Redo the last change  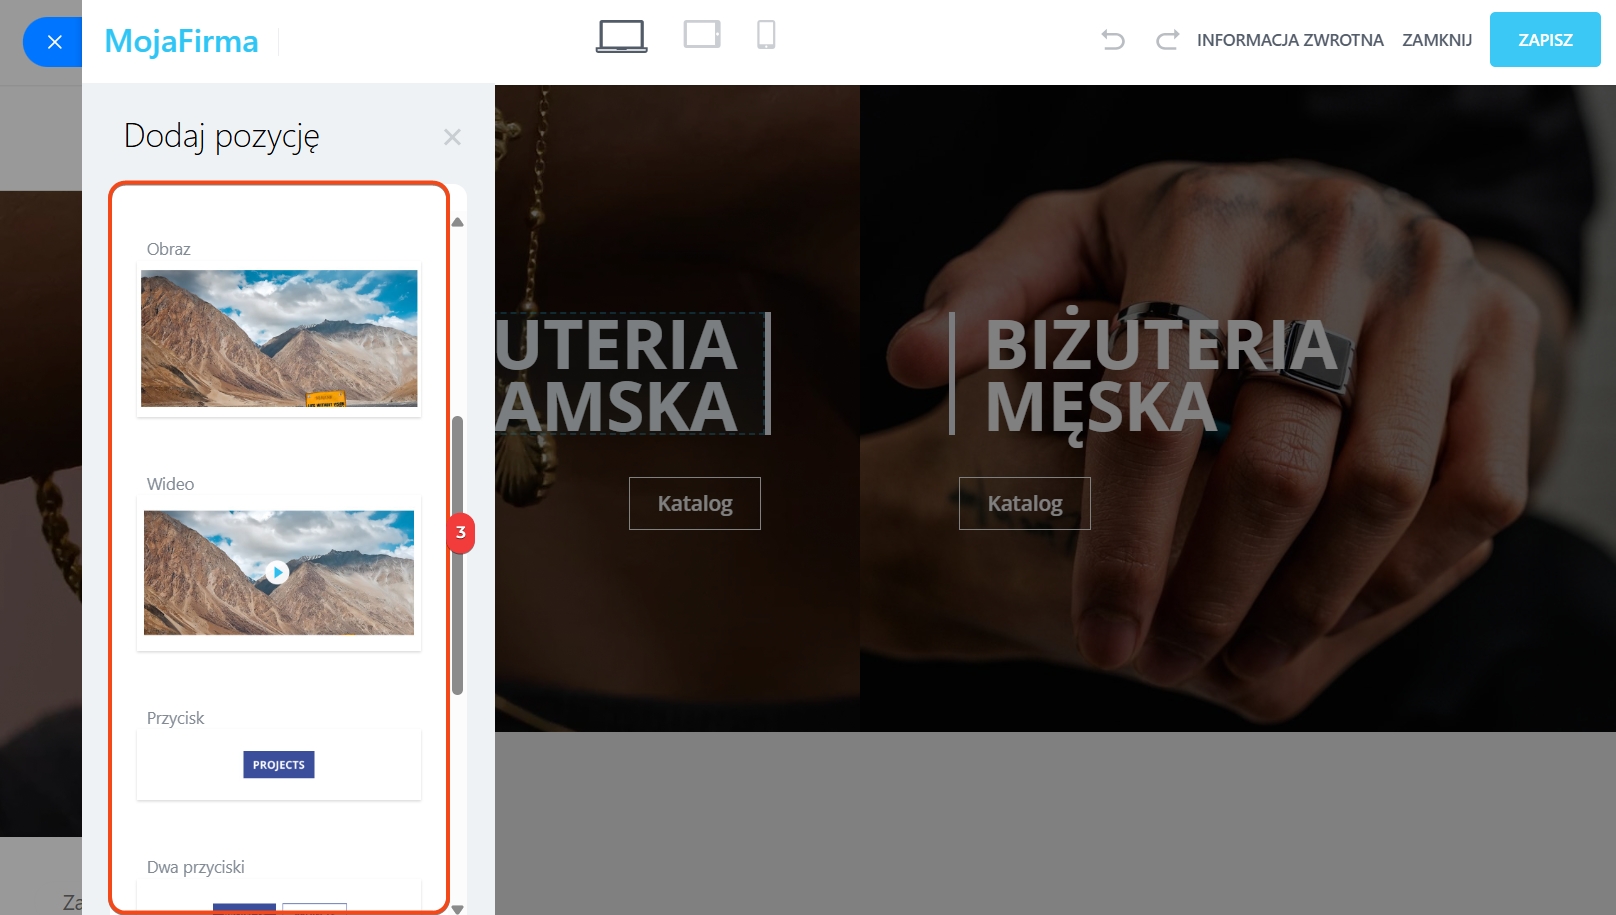click(1167, 40)
